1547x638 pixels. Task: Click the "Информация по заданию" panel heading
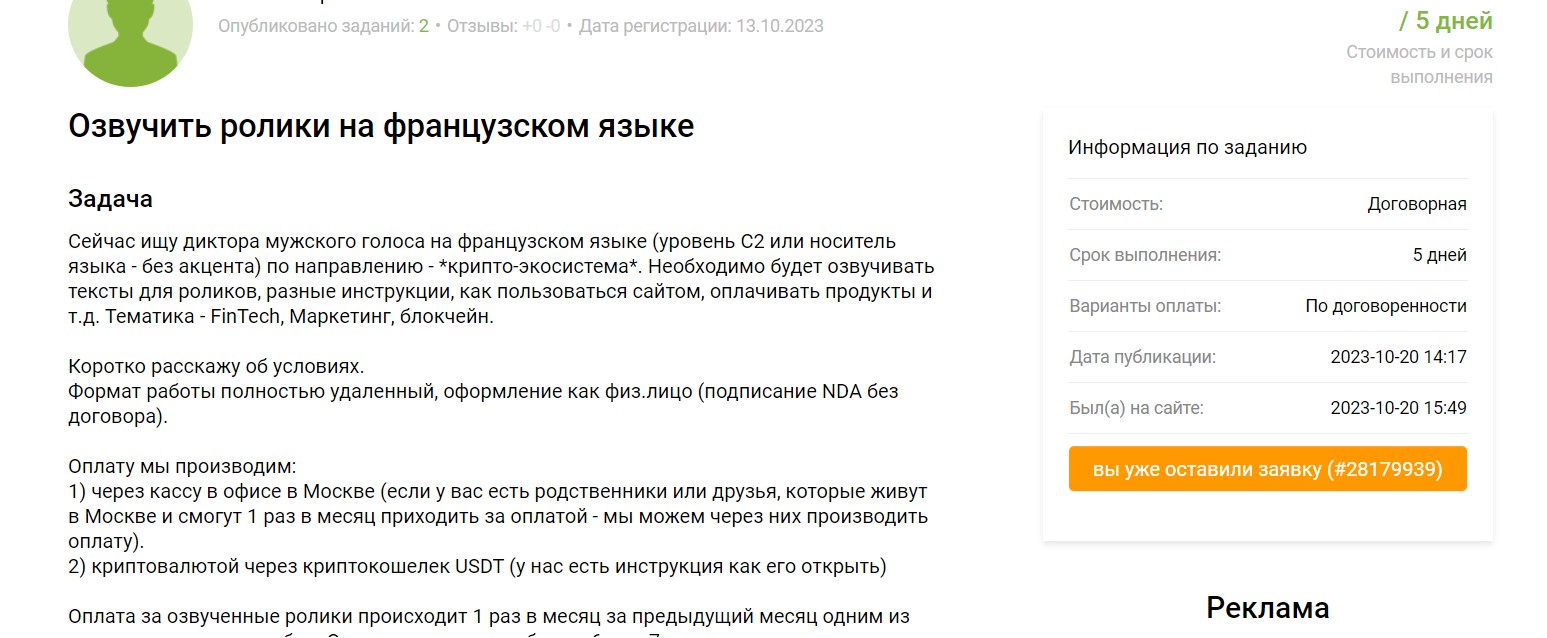1187,148
